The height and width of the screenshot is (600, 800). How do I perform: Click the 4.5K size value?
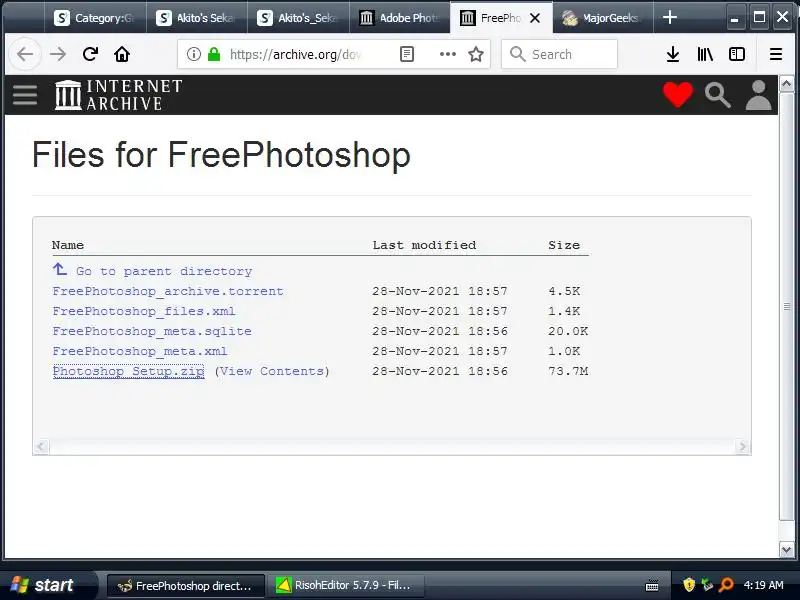tap(564, 291)
